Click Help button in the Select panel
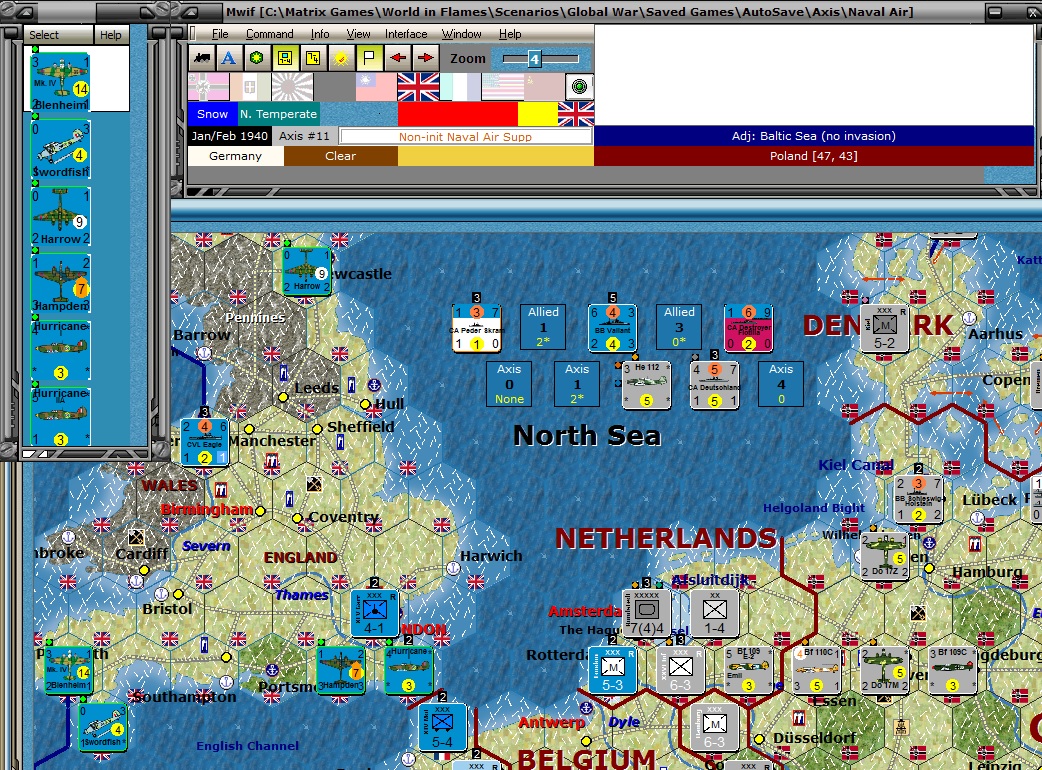 tap(111, 35)
